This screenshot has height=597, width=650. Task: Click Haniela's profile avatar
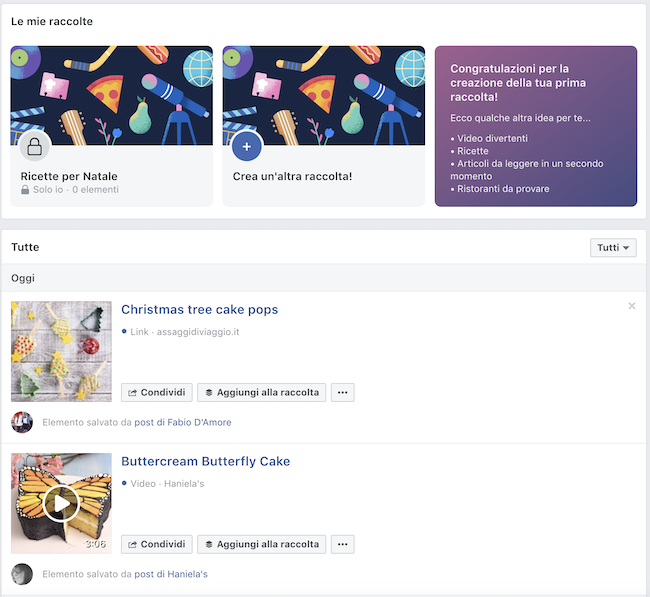(22, 574)
